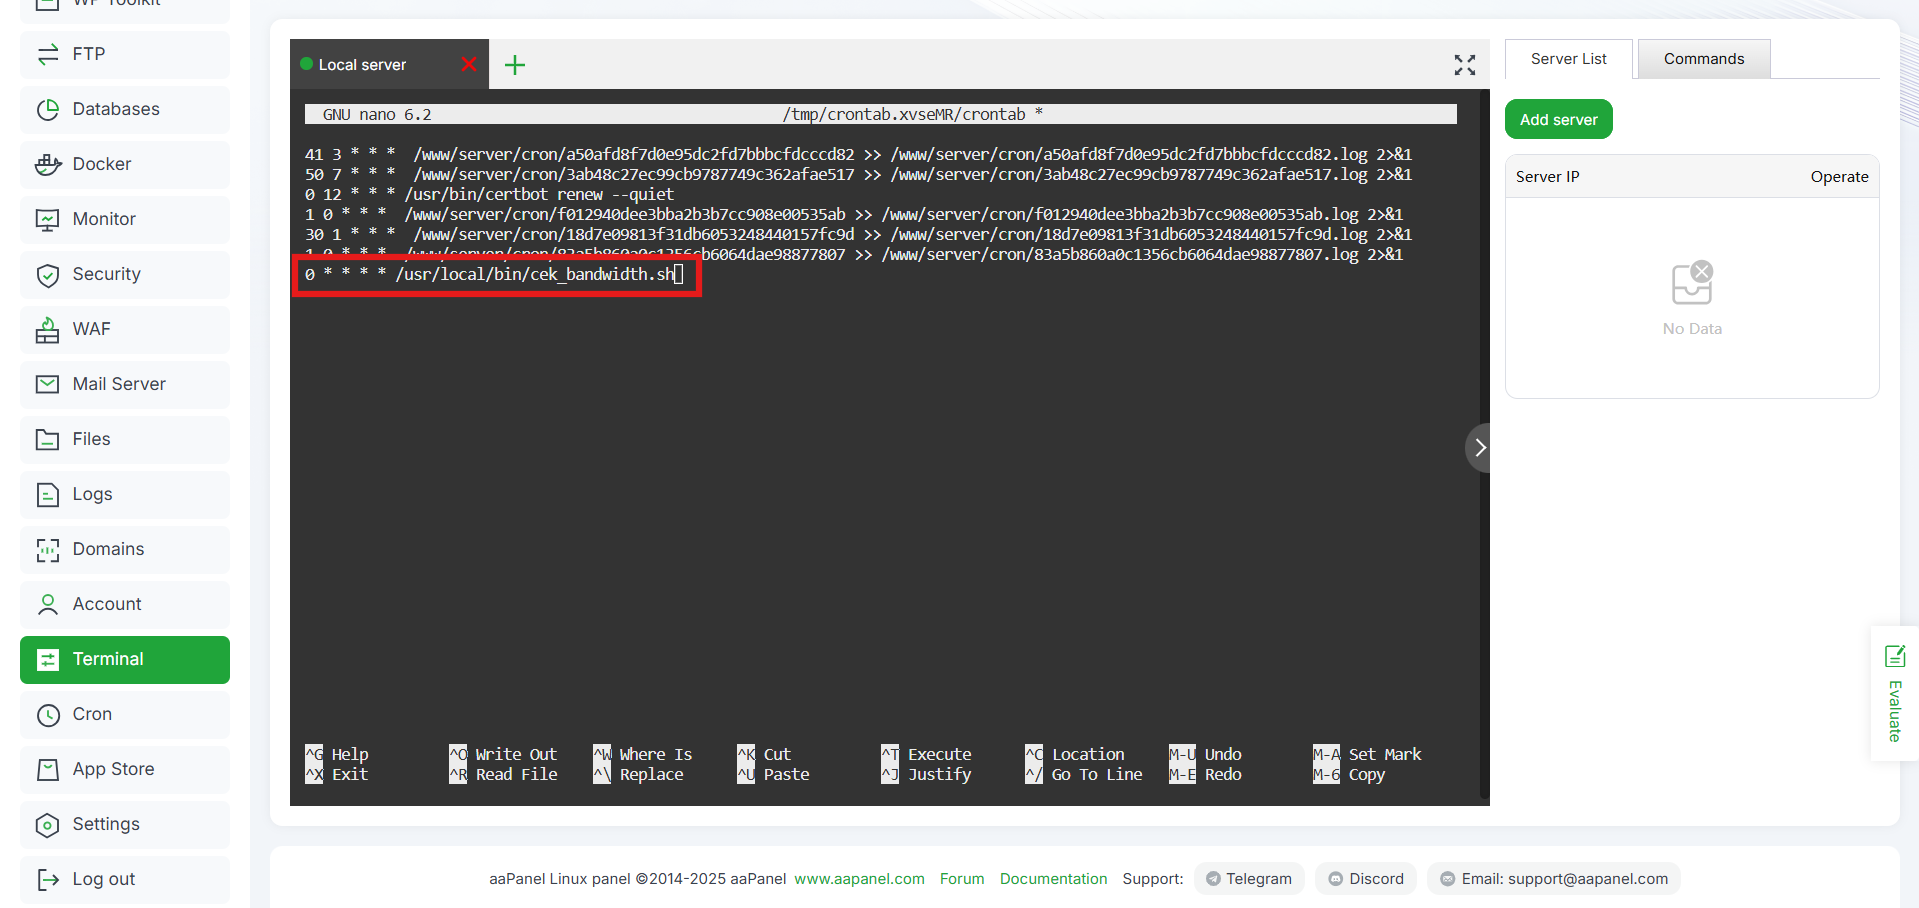Image resolution: width=1919 pixels, height=908 pixels.
Task: Click the Docker whale icon
Action: [48, 164]
